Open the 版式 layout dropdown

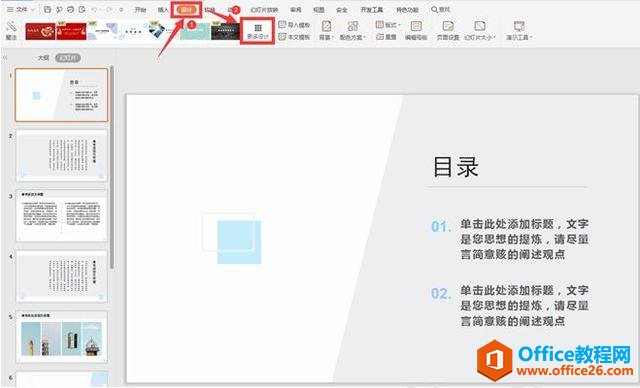coord(388,25)
